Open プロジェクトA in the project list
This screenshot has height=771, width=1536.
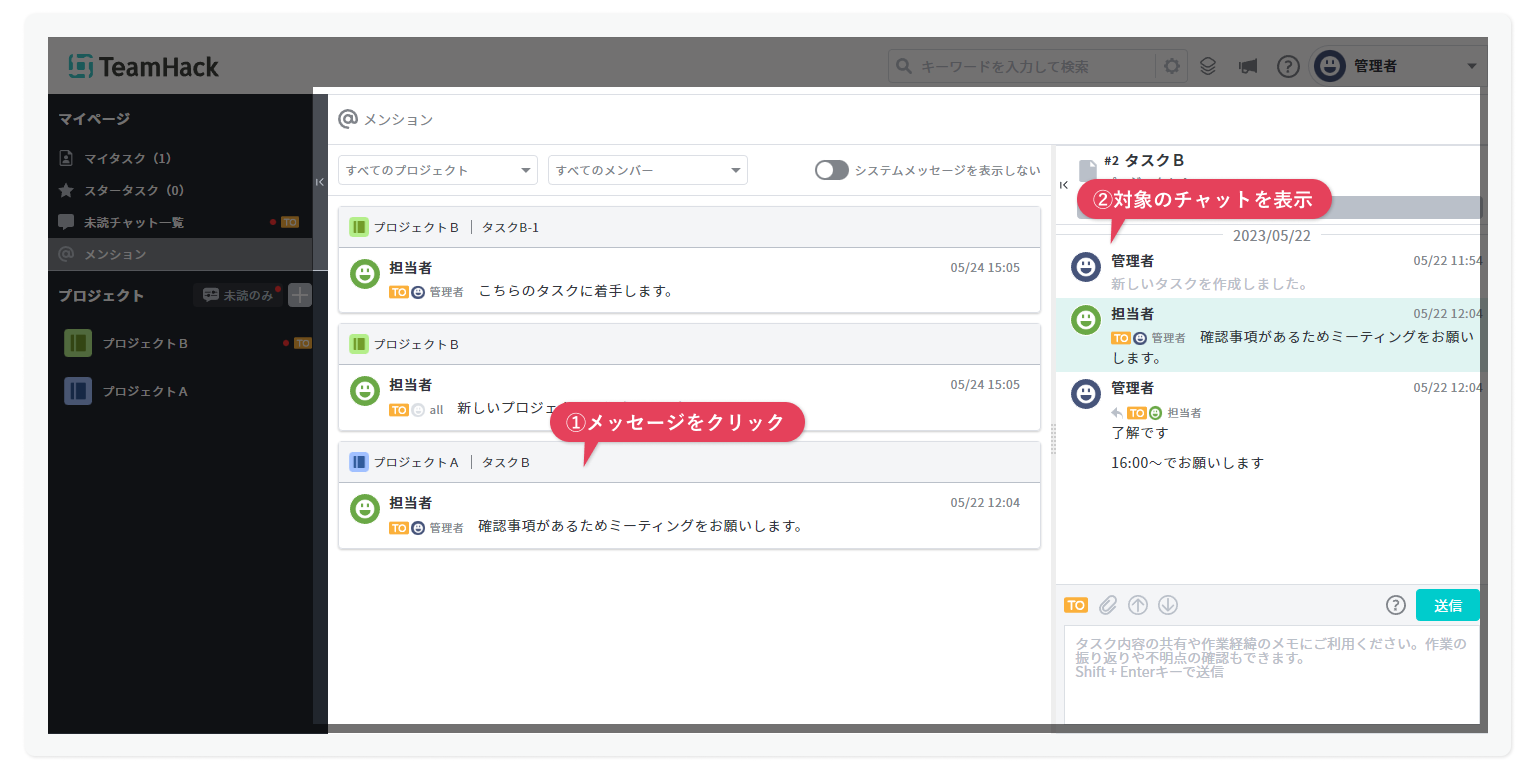pos(145,391)
